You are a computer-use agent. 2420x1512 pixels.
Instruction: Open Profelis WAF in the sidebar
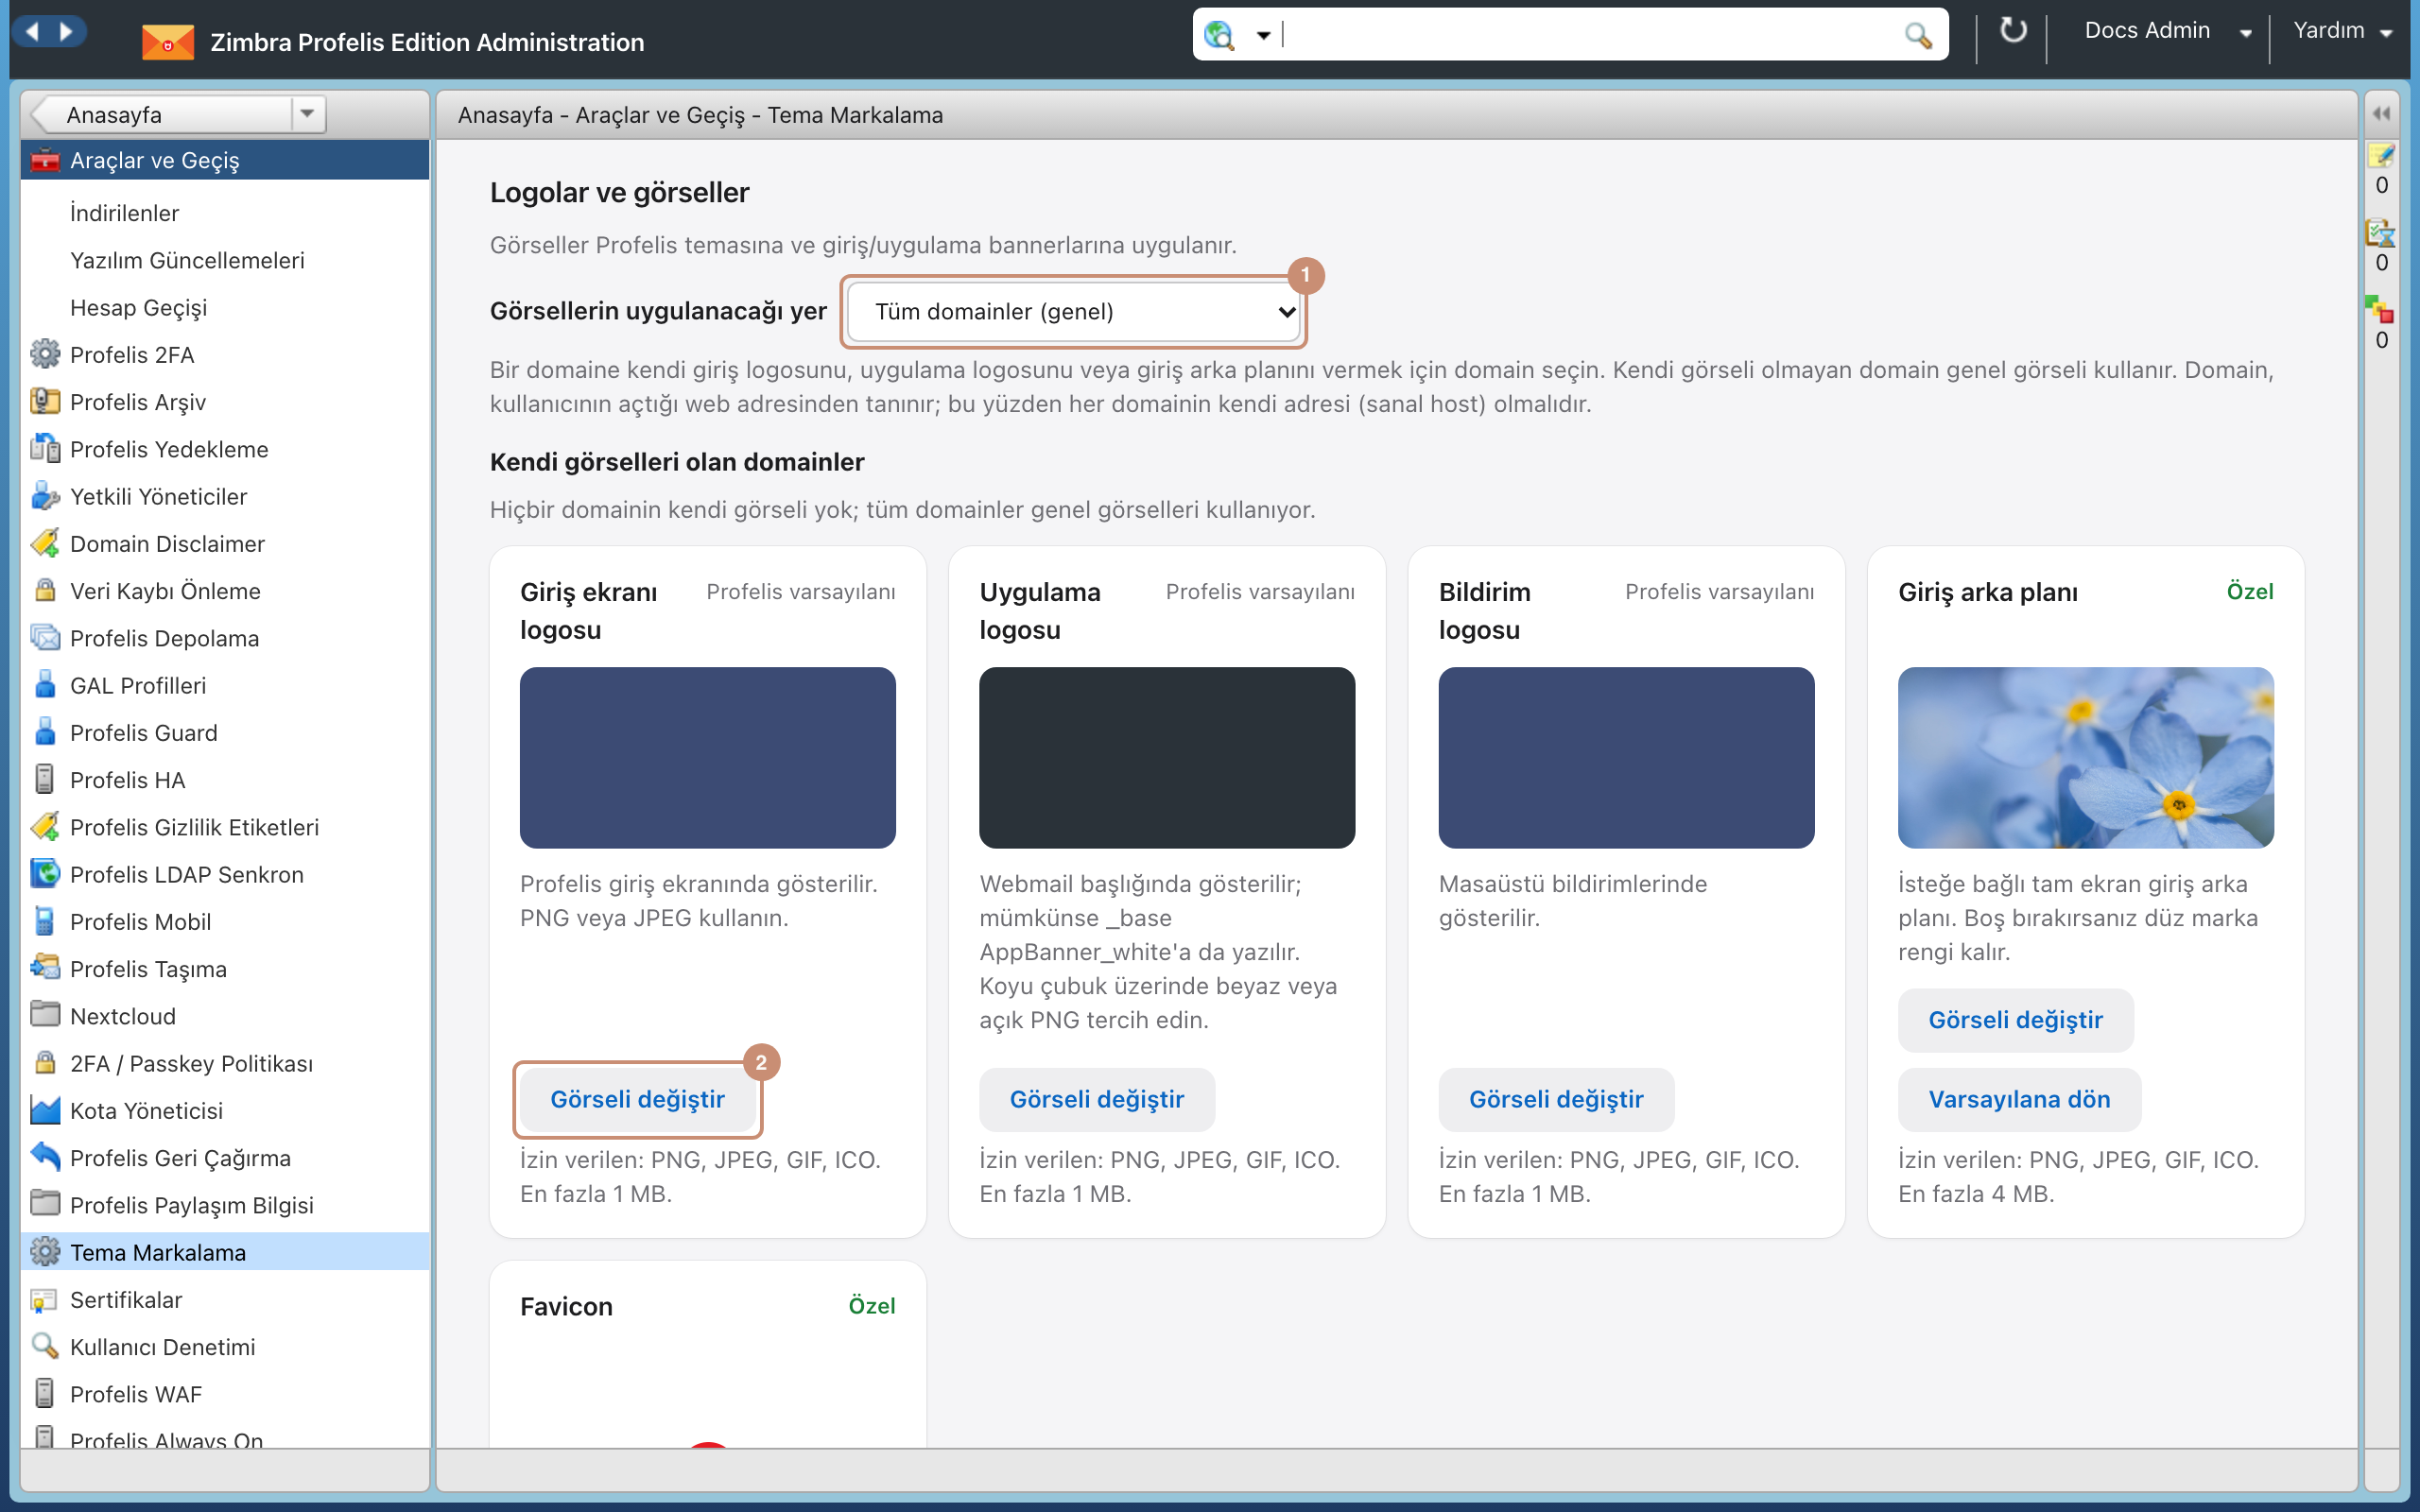135,1393
